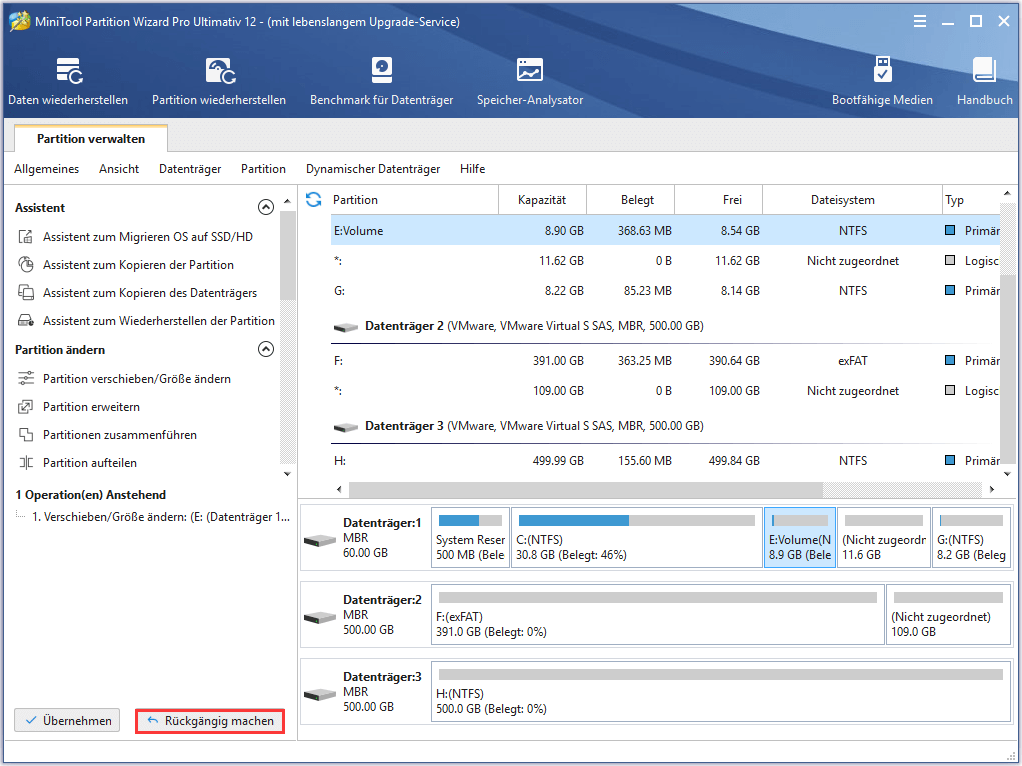This screenshot has height=766, width=1022.
Task: Start Assistent zum Kopieren der Partition
Action: click(138, 265)
